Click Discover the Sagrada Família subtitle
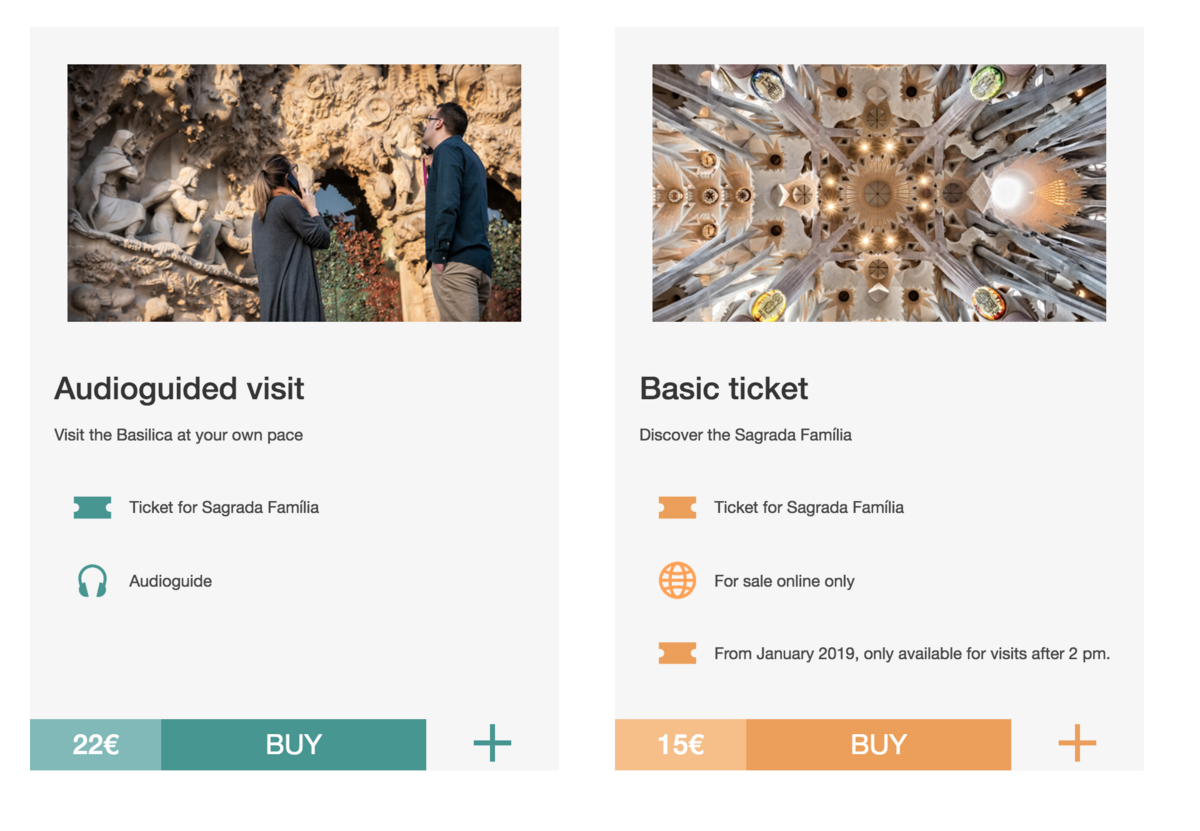The height and width of the screenshot is (831, 1200). 745,435
